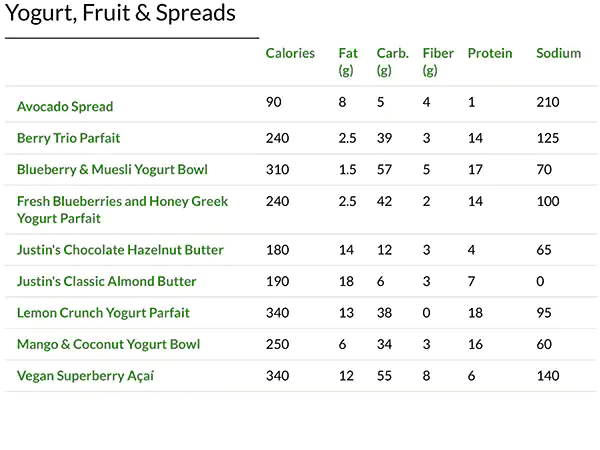The image size is (600, 450).
Task: Select the 57 carb value for Blueberry & Muesli
Action: pyautogui.click(x=384, y=170)
